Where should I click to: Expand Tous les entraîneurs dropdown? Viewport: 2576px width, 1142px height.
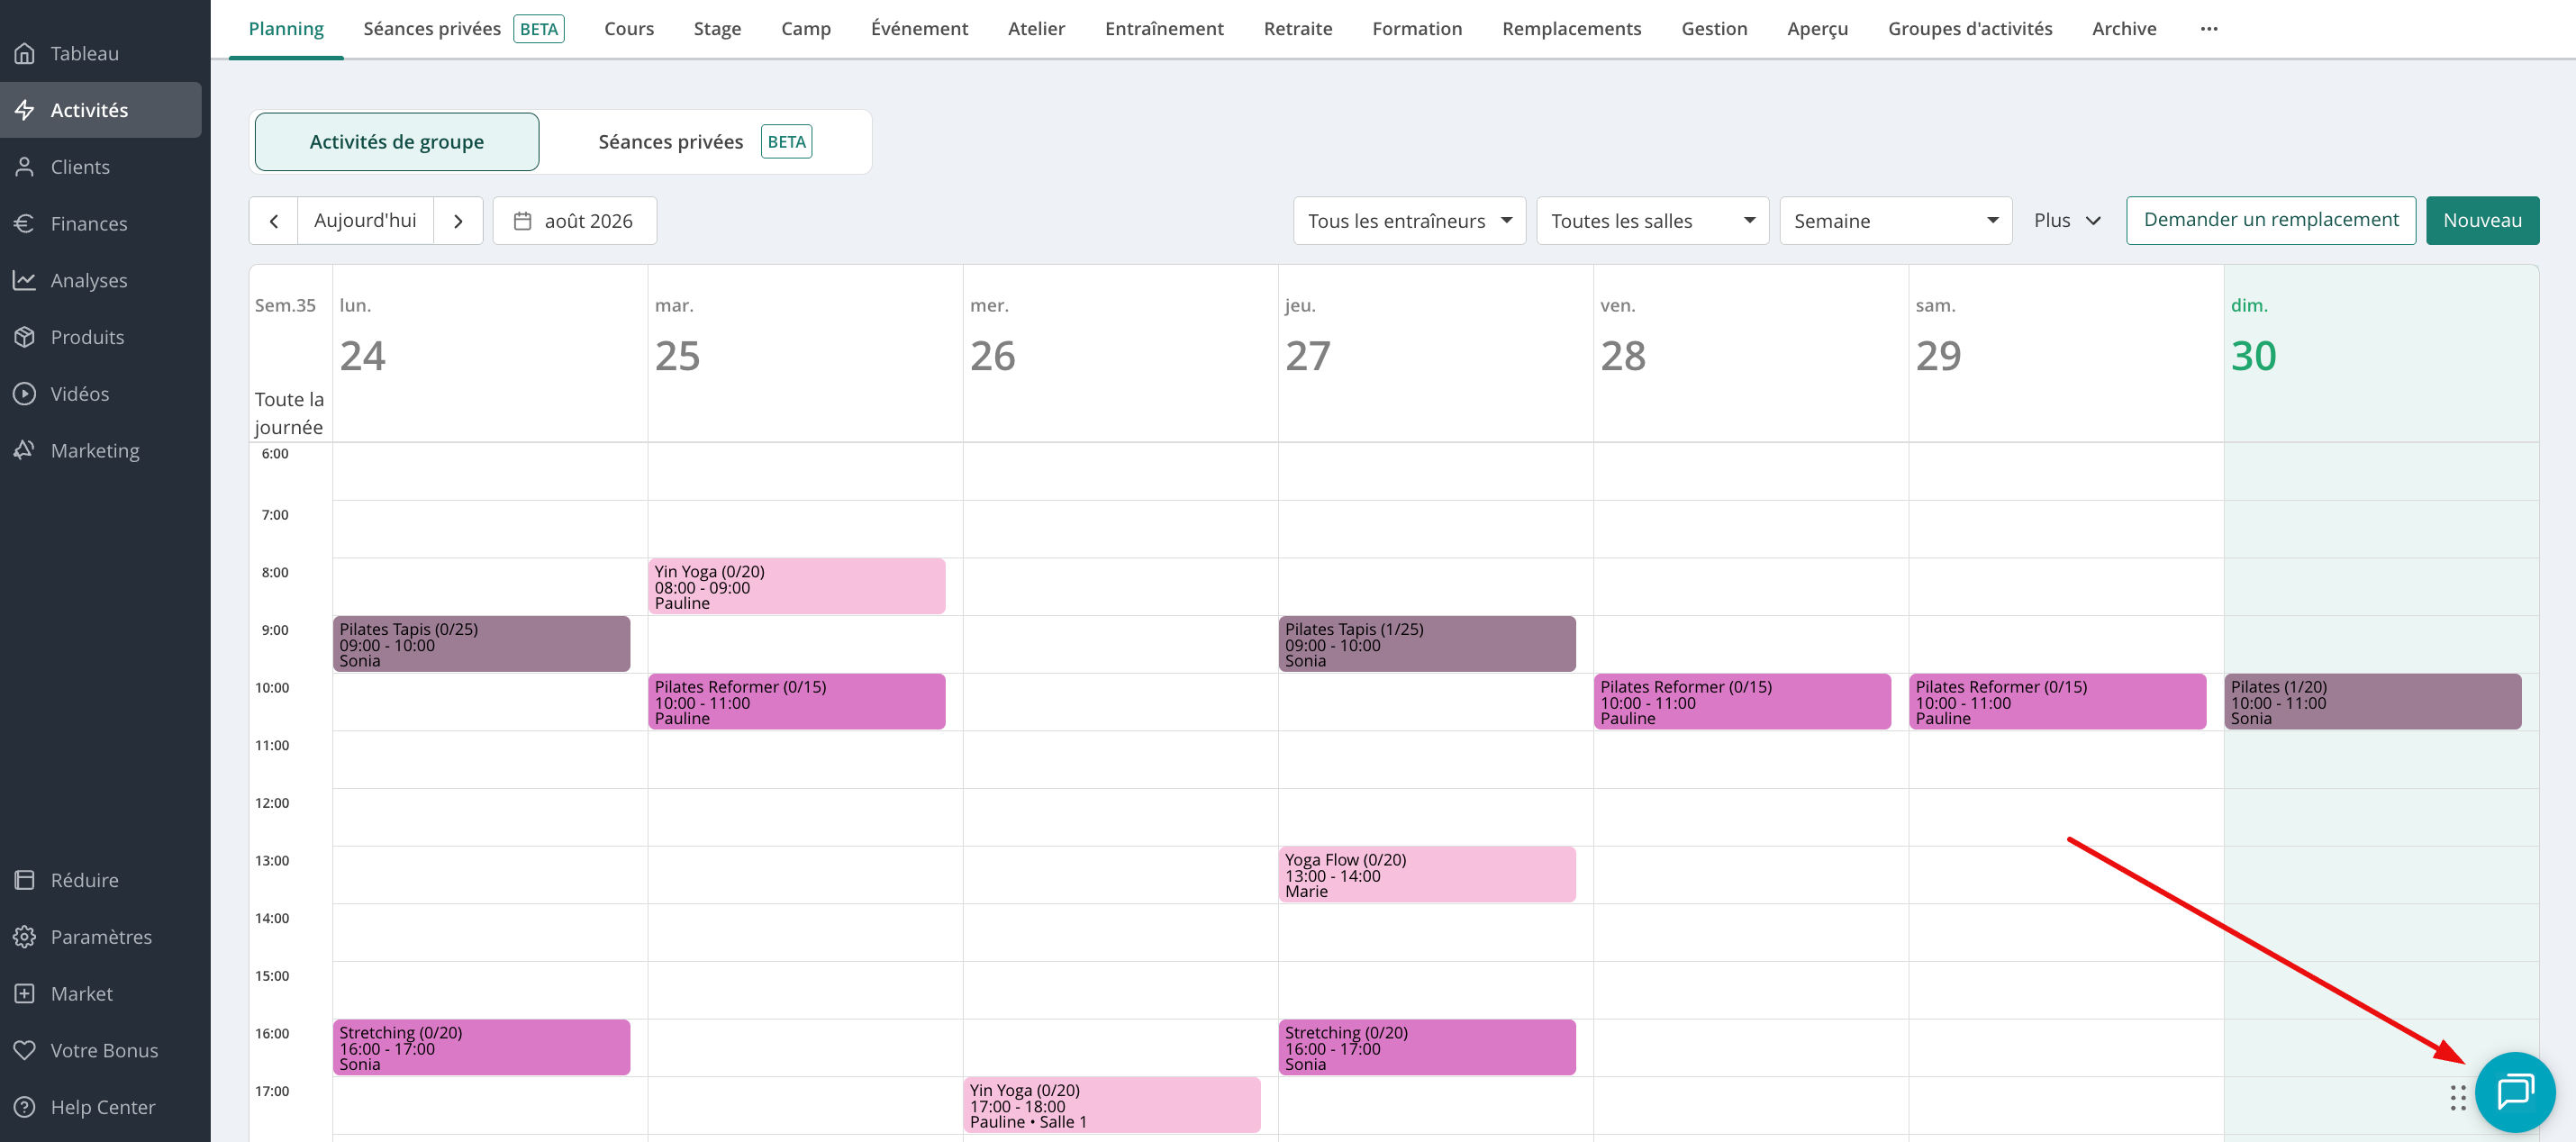coord(1409,221)
